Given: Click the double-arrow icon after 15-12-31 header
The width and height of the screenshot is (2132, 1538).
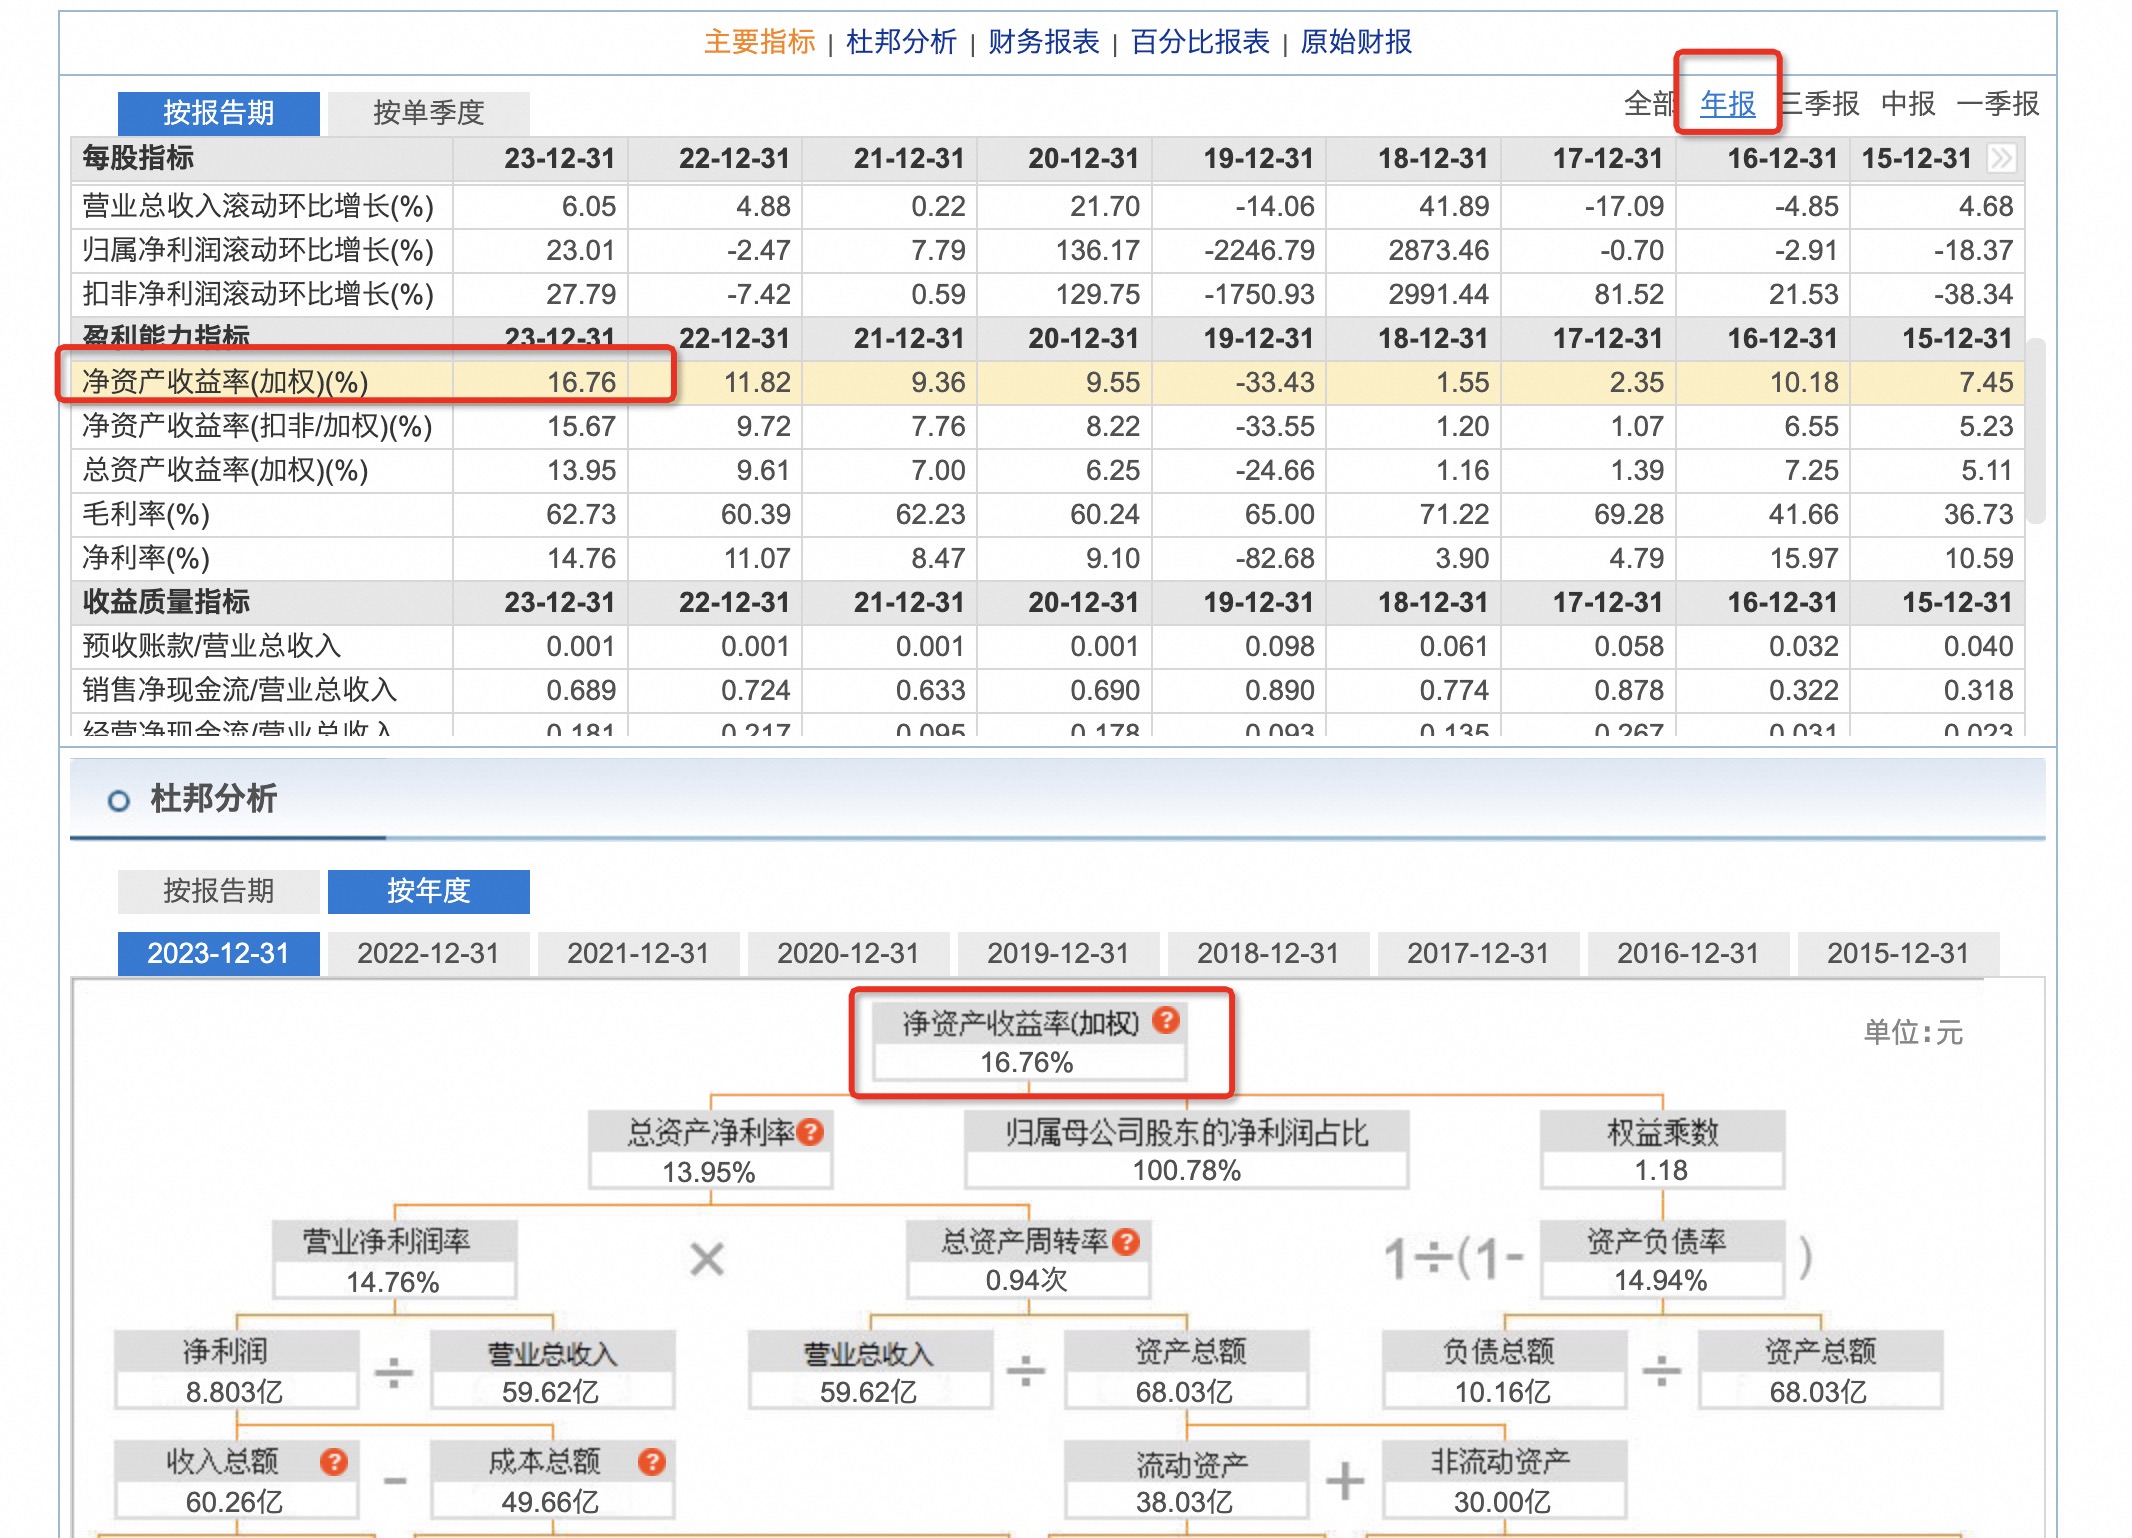Looking at the screenshot, I should 2002,158.
